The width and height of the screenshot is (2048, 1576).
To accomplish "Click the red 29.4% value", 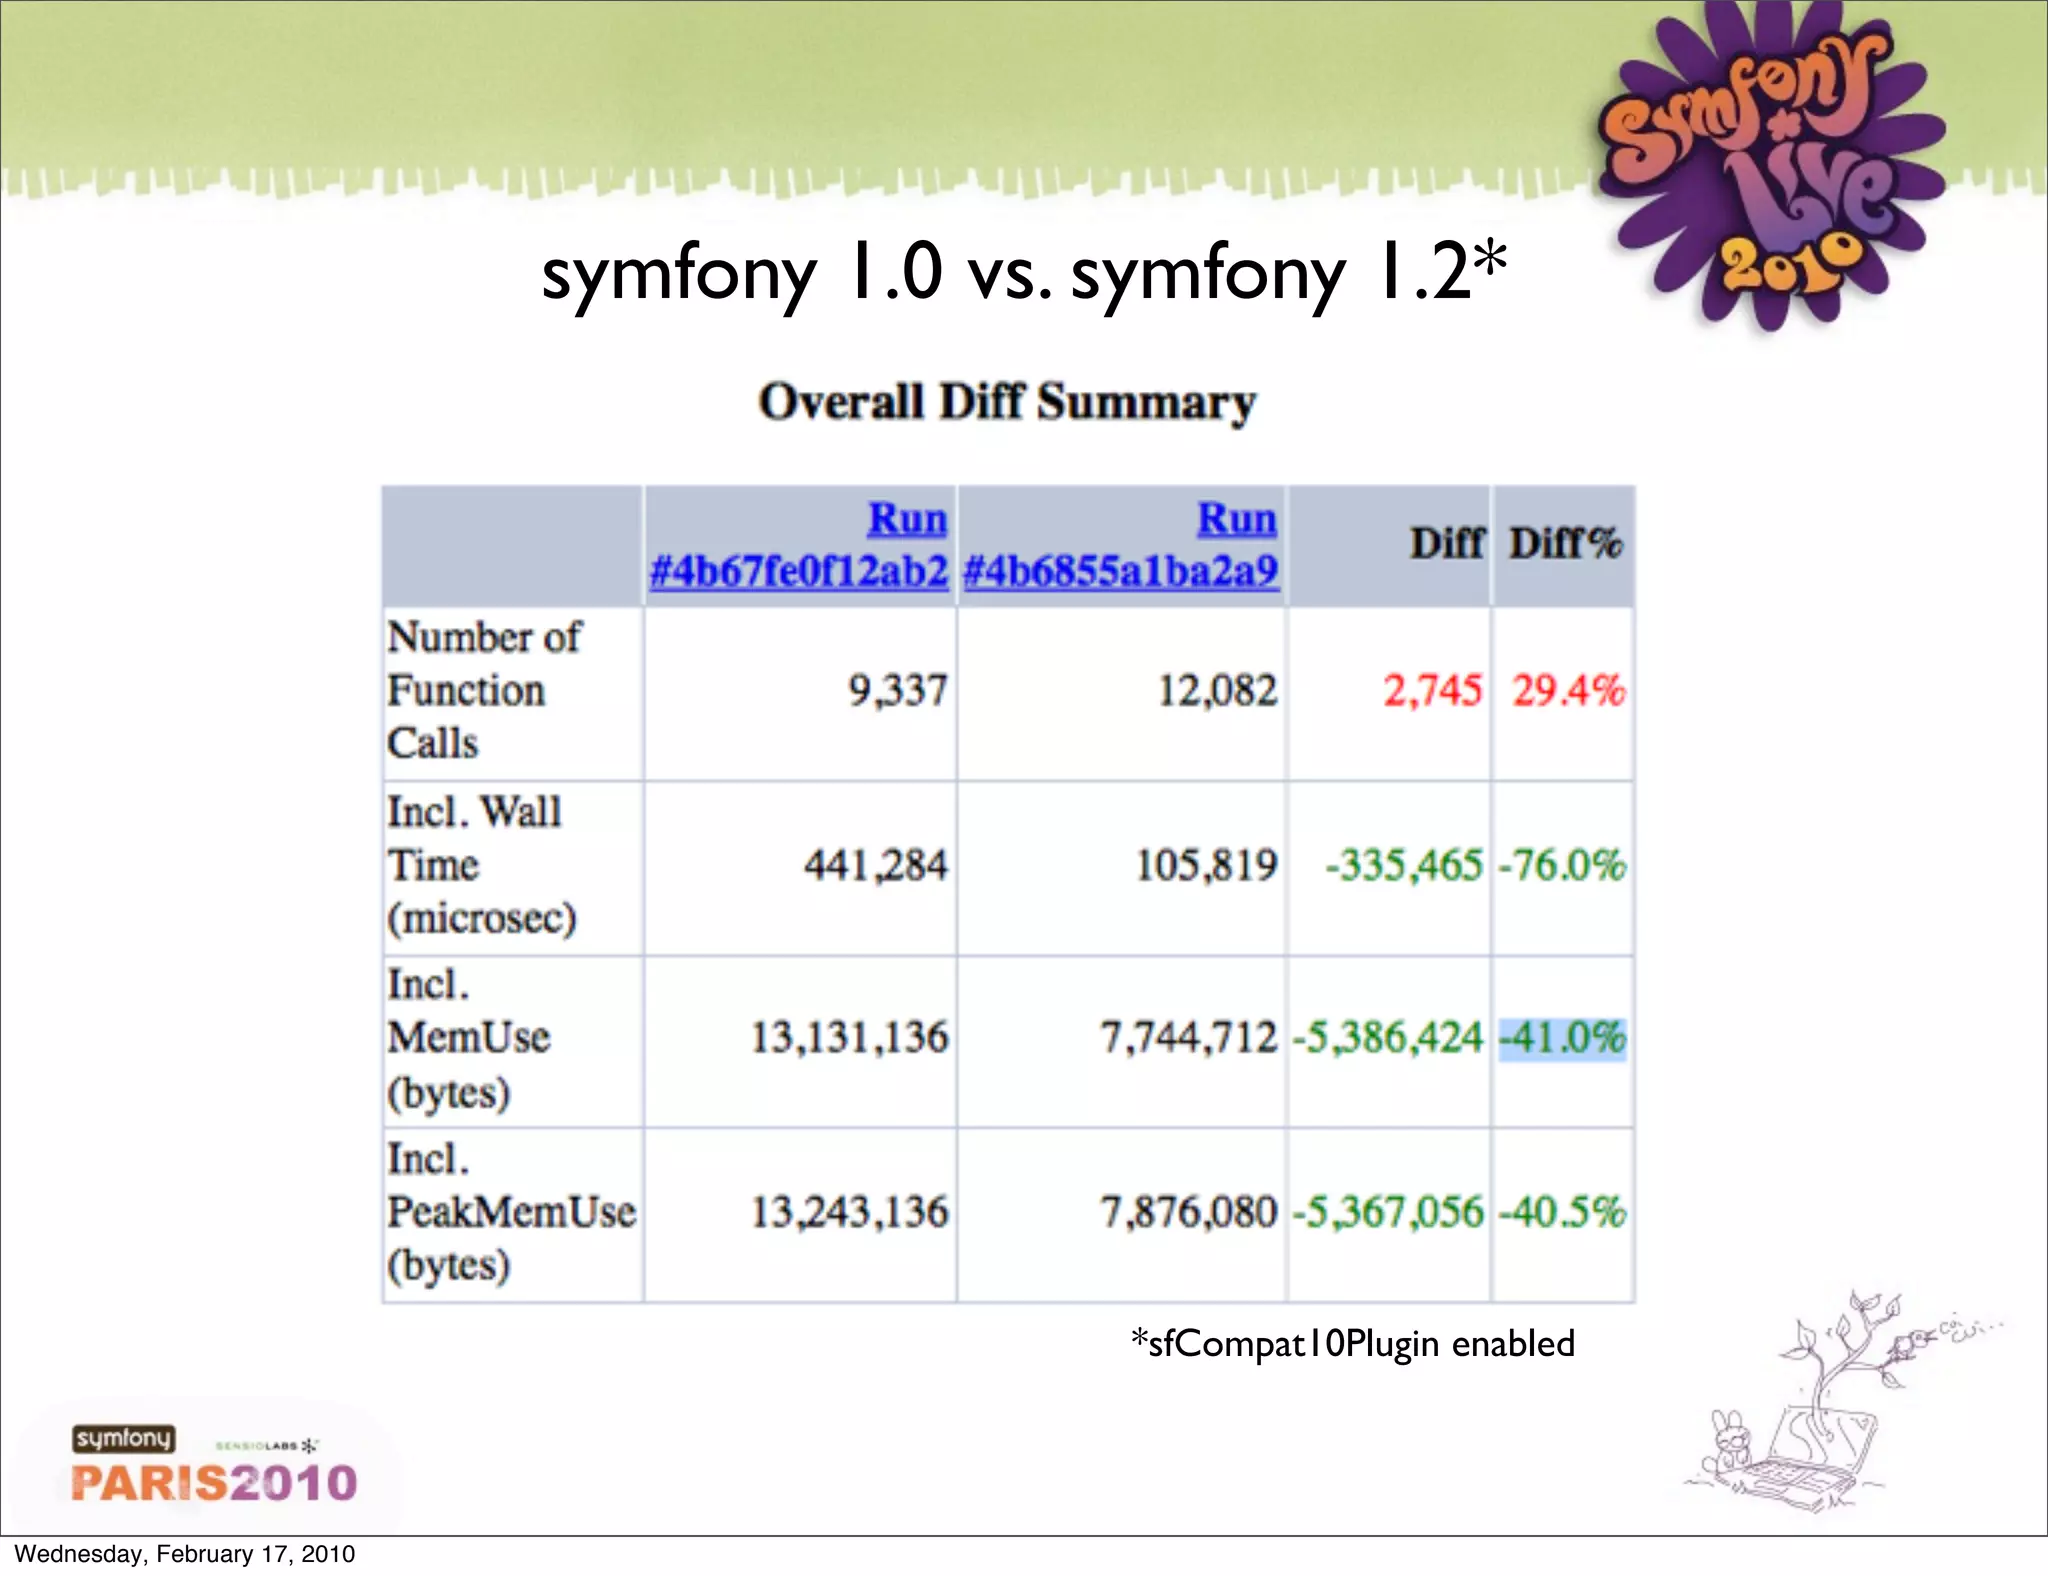I will (x=1568, y=691).
